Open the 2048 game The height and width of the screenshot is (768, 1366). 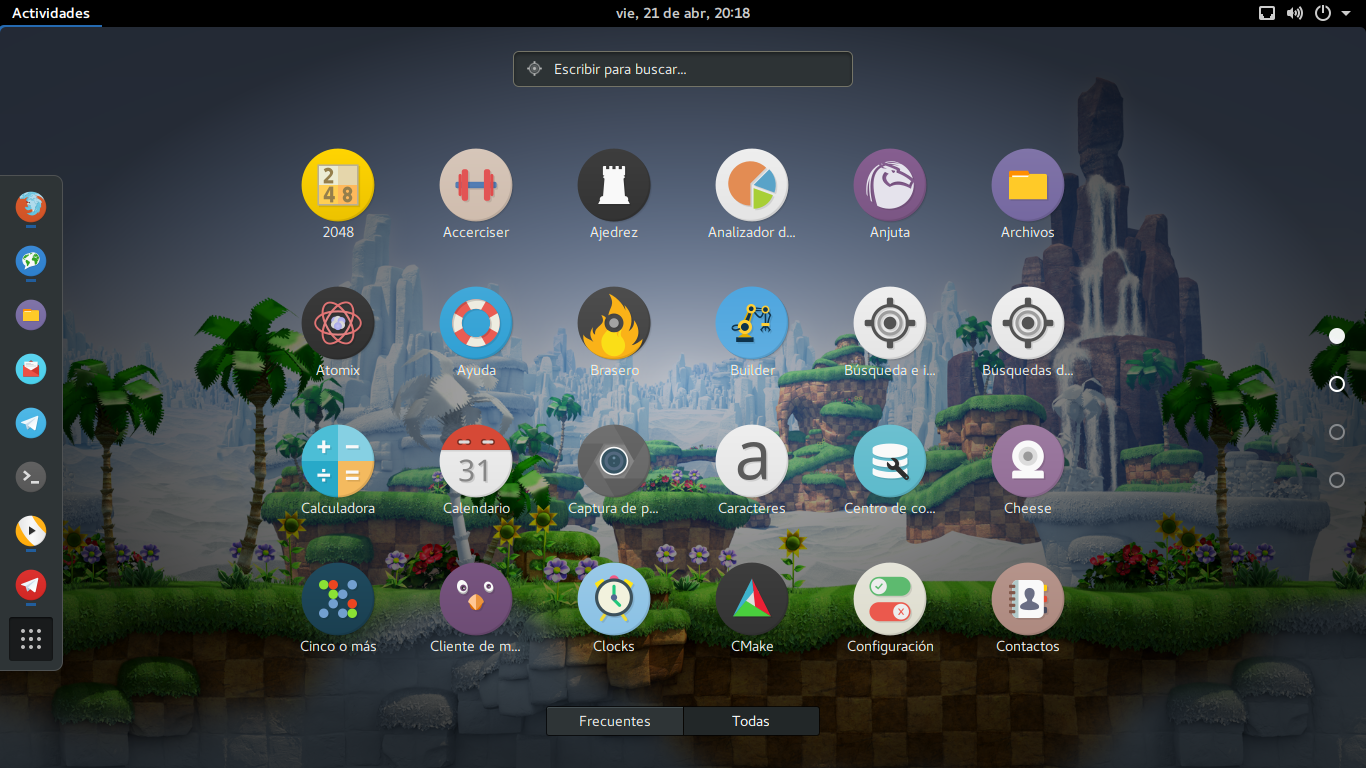click(338, 185)
